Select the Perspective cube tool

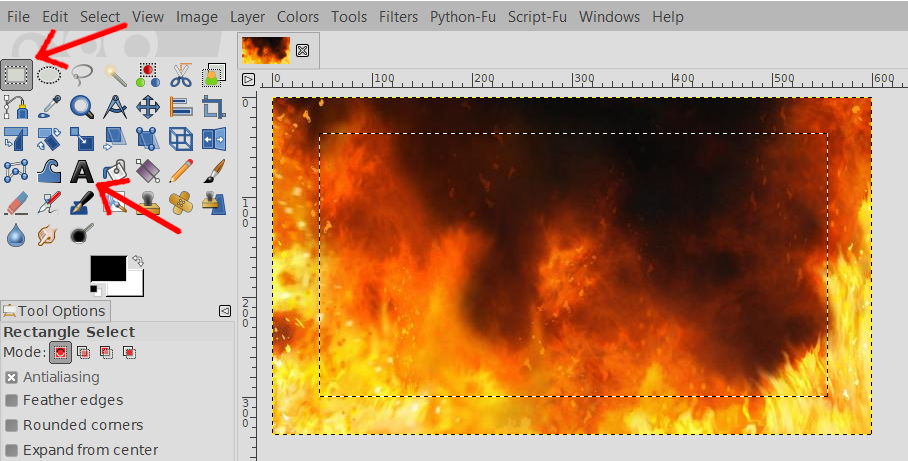click(x=181, y=139)
